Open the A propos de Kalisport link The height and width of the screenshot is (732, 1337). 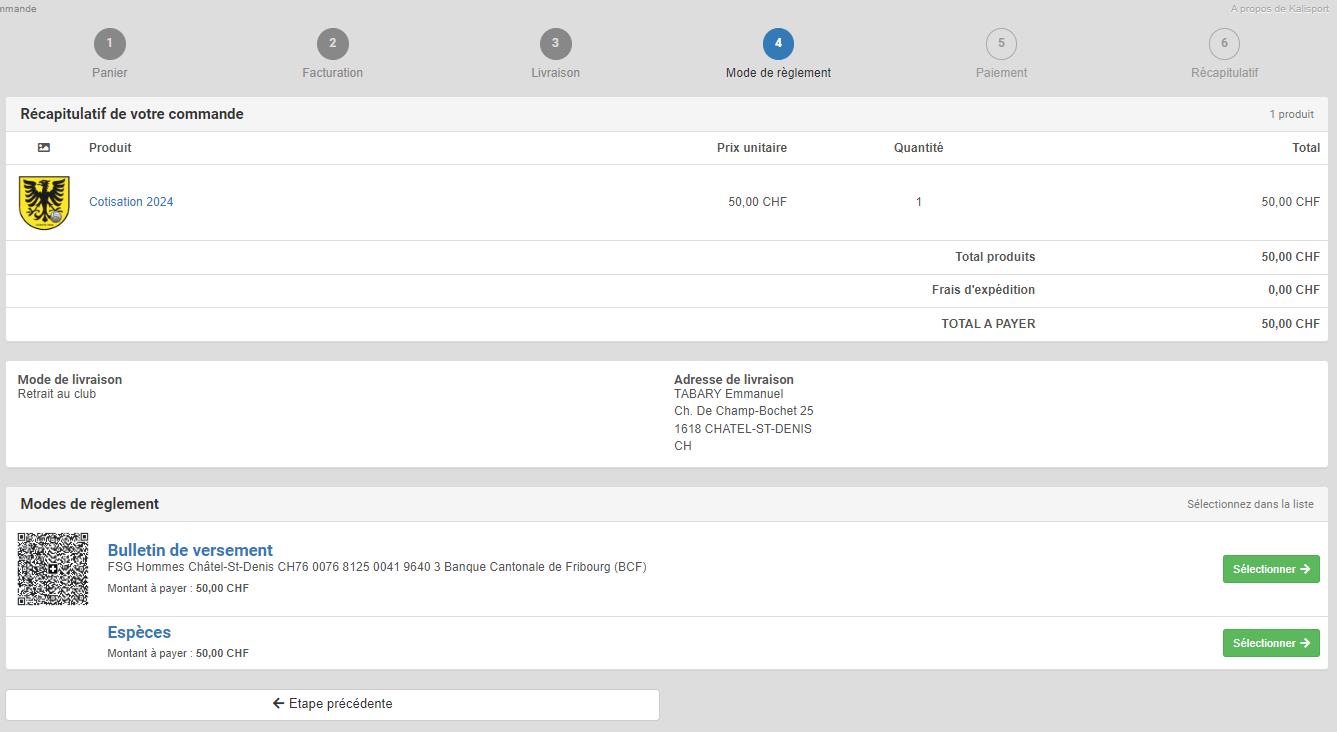coord(1279,8)
